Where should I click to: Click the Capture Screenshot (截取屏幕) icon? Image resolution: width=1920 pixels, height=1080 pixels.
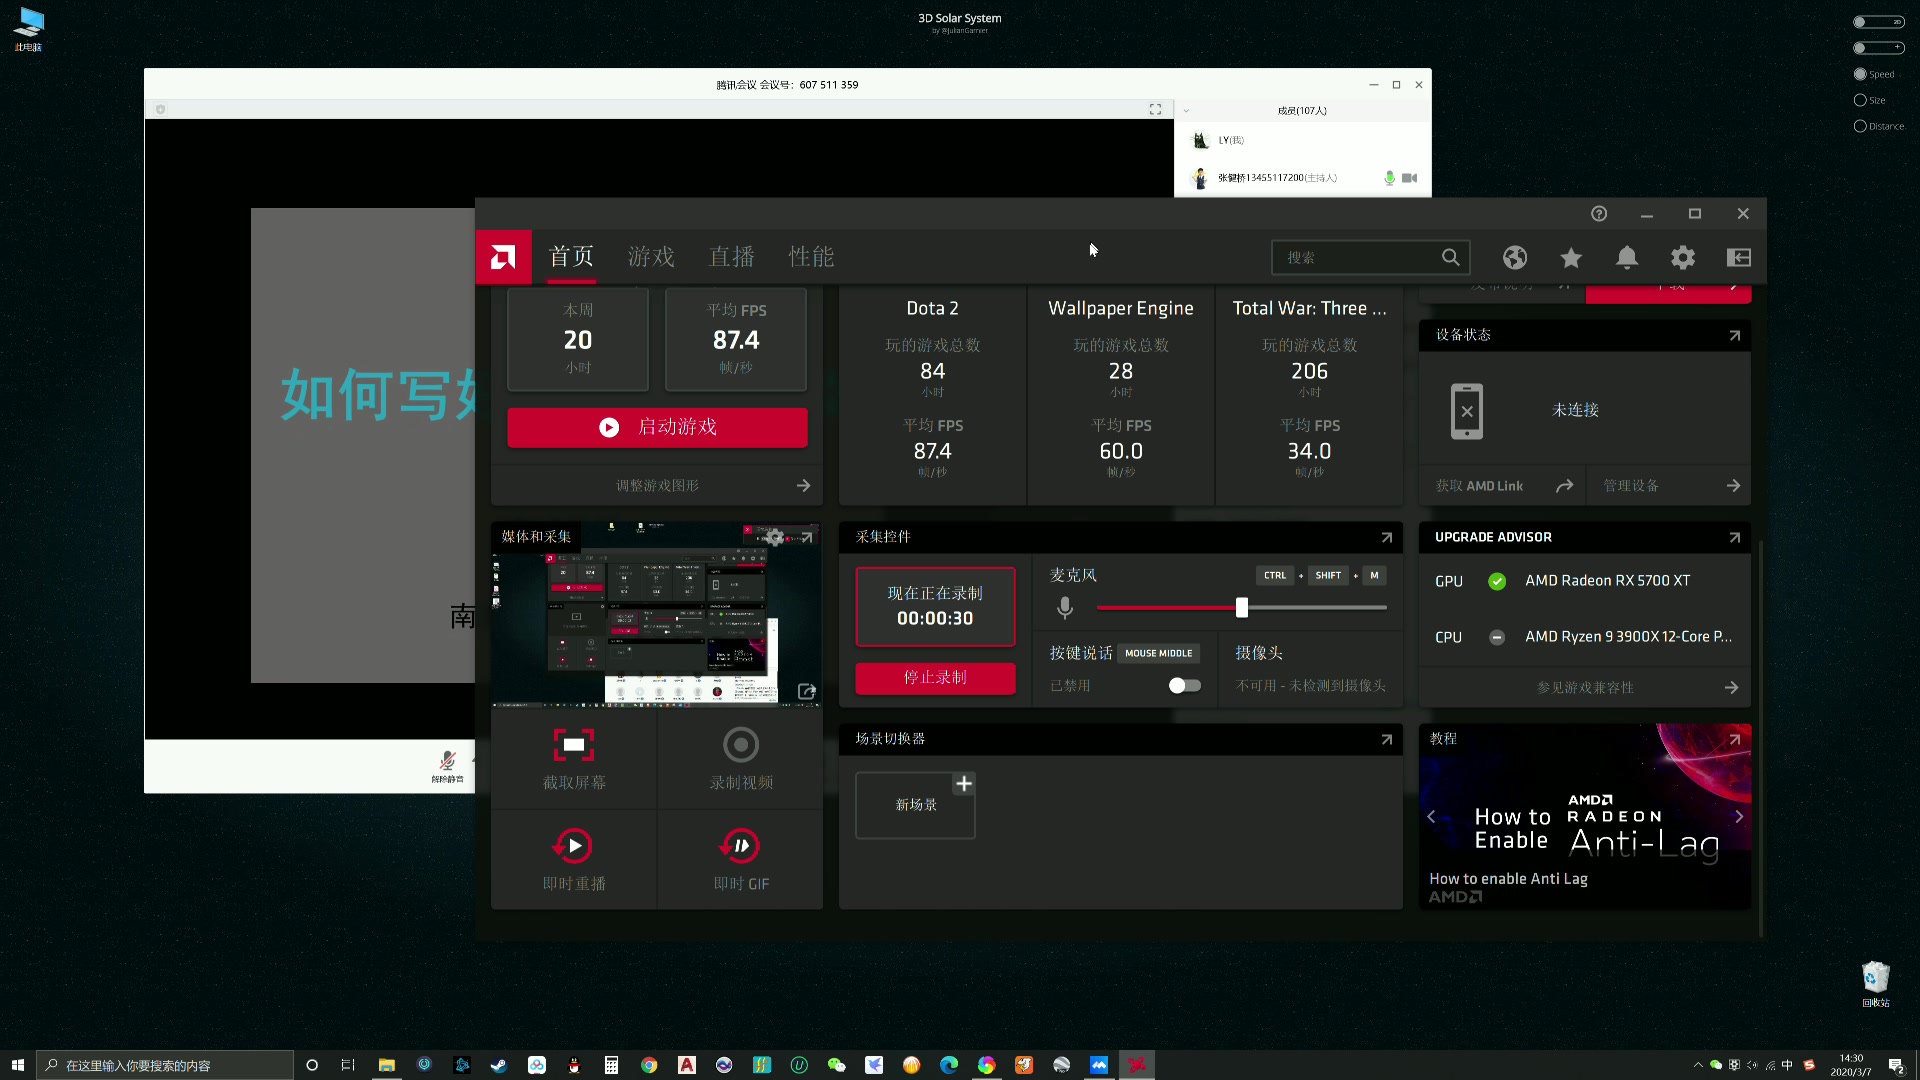tap(574, 745)
